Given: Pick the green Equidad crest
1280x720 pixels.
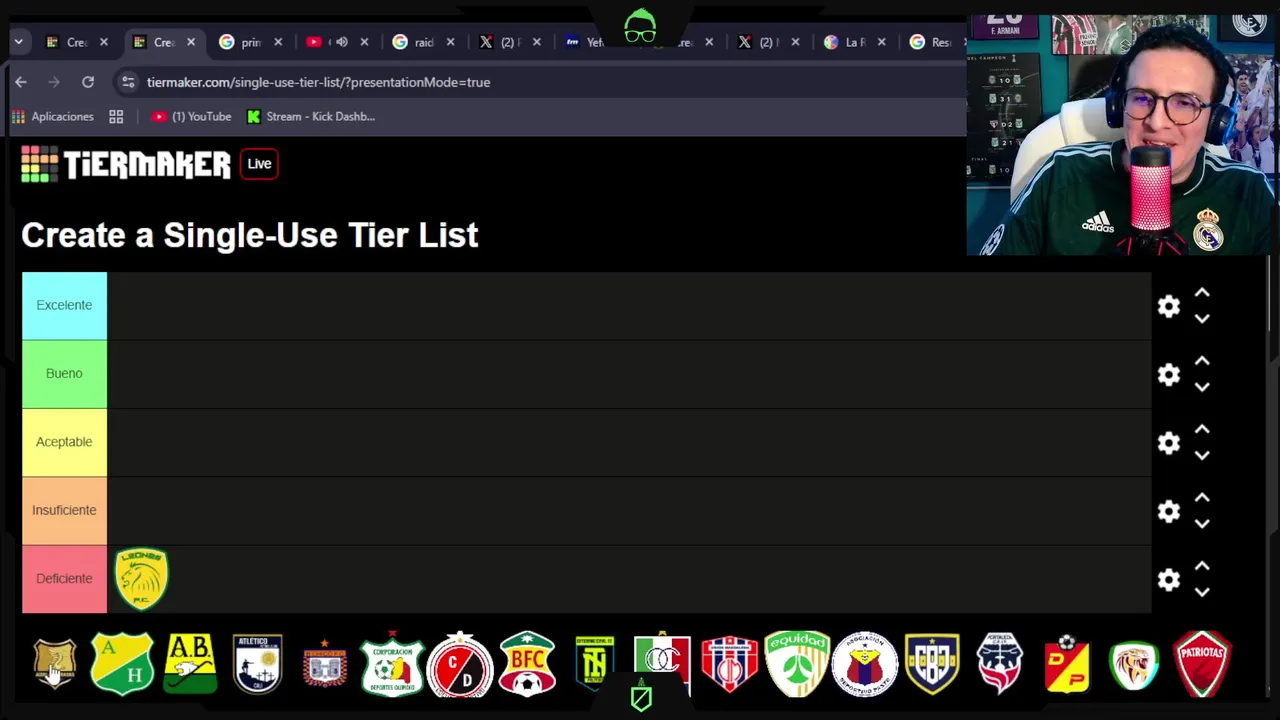Looking at the screenshot, I should (797, 663).
